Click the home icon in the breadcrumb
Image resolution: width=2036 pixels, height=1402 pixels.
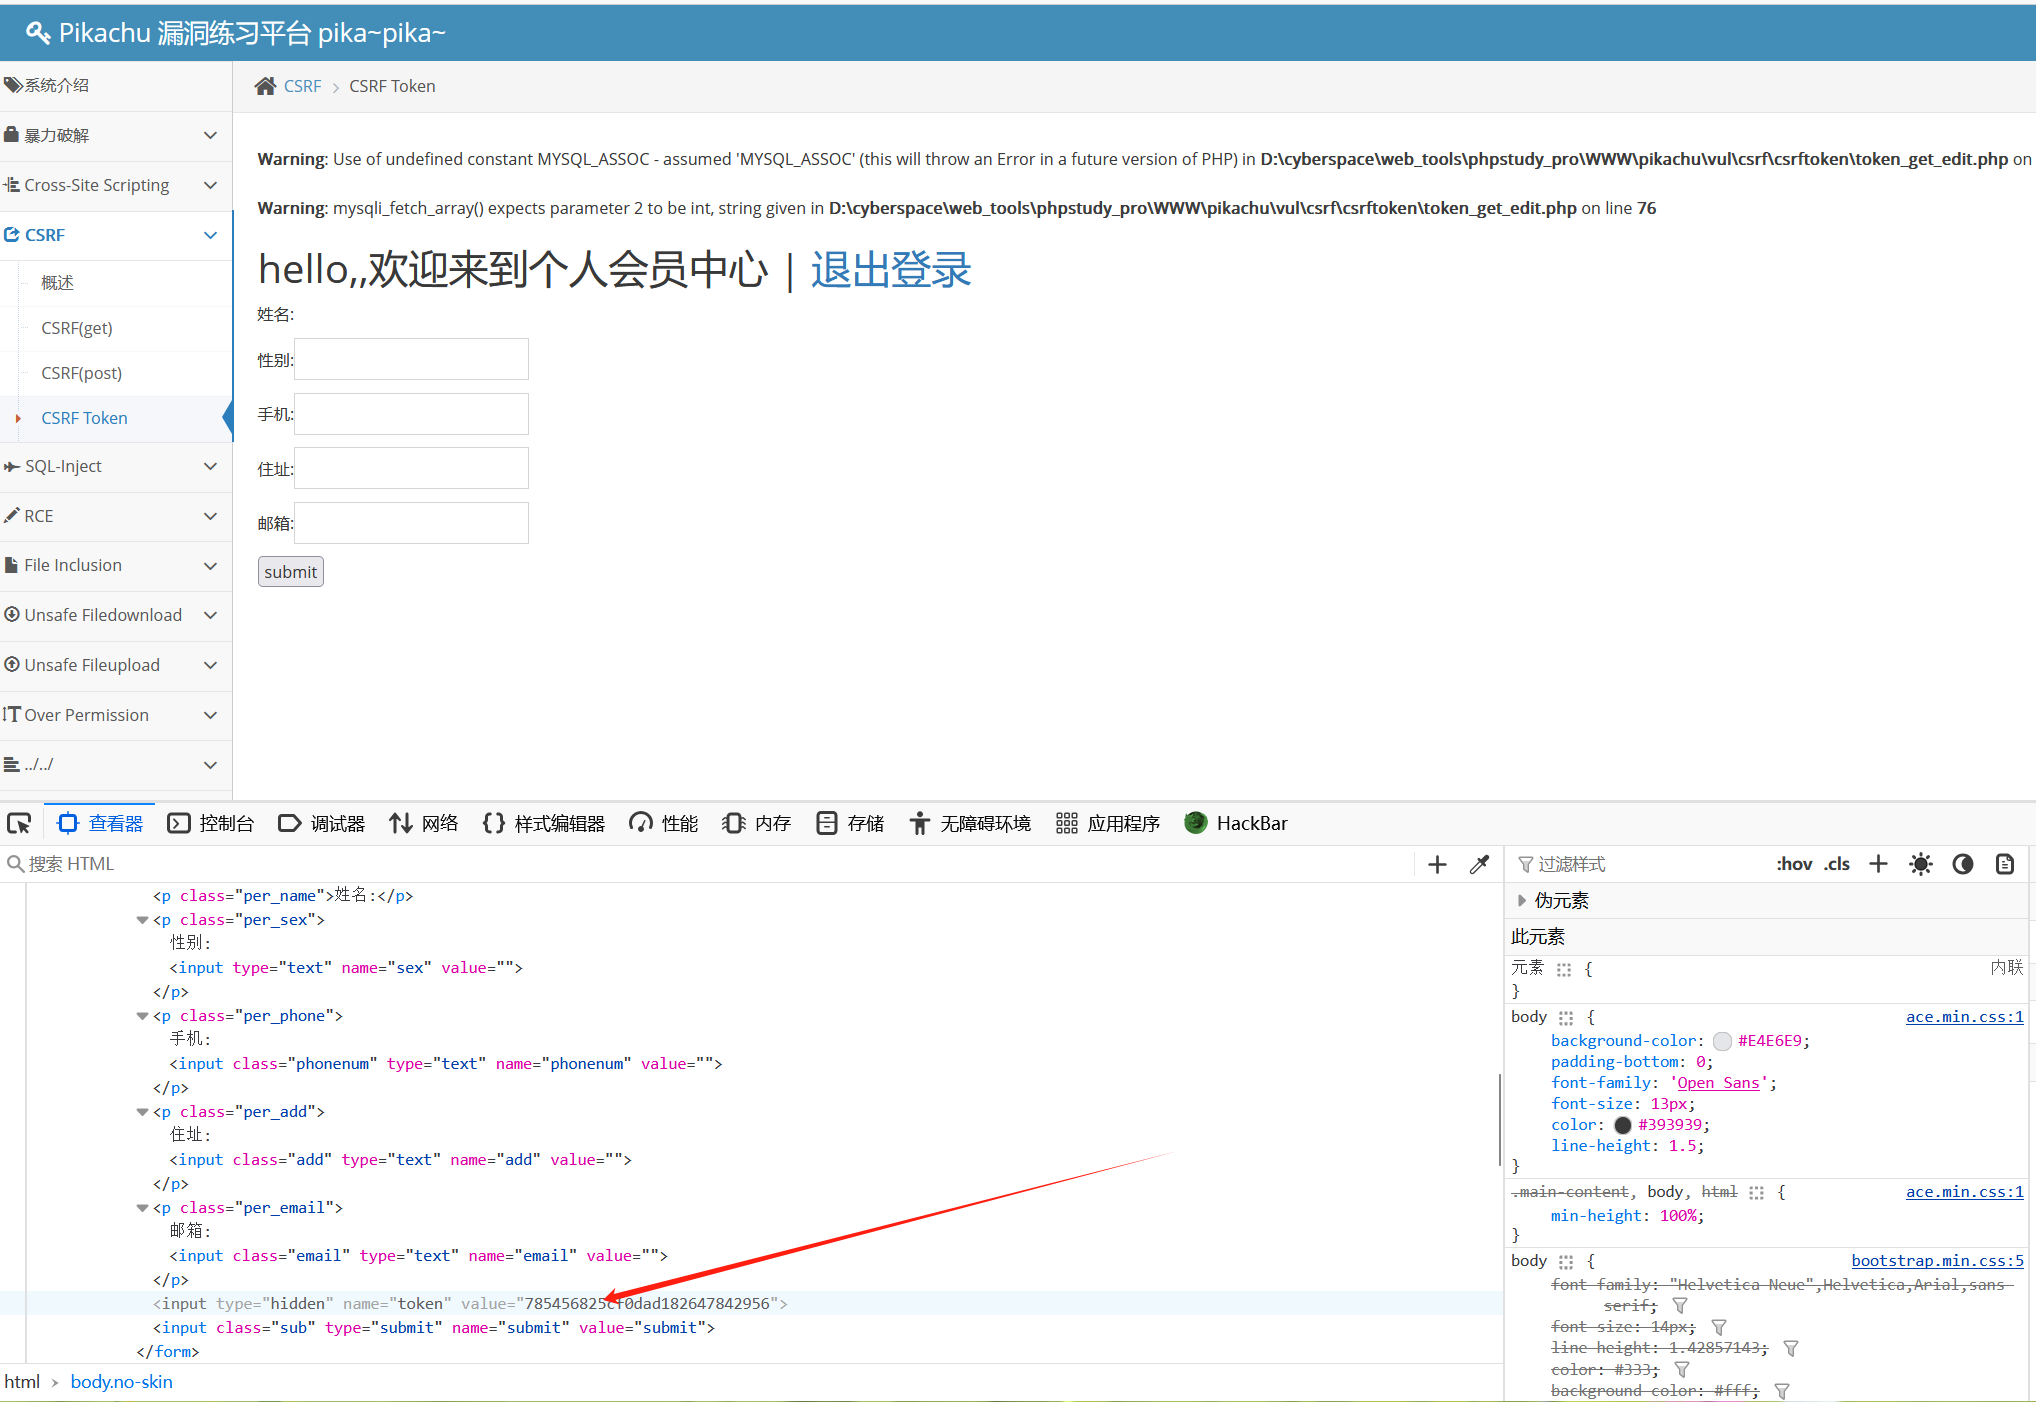264,86
